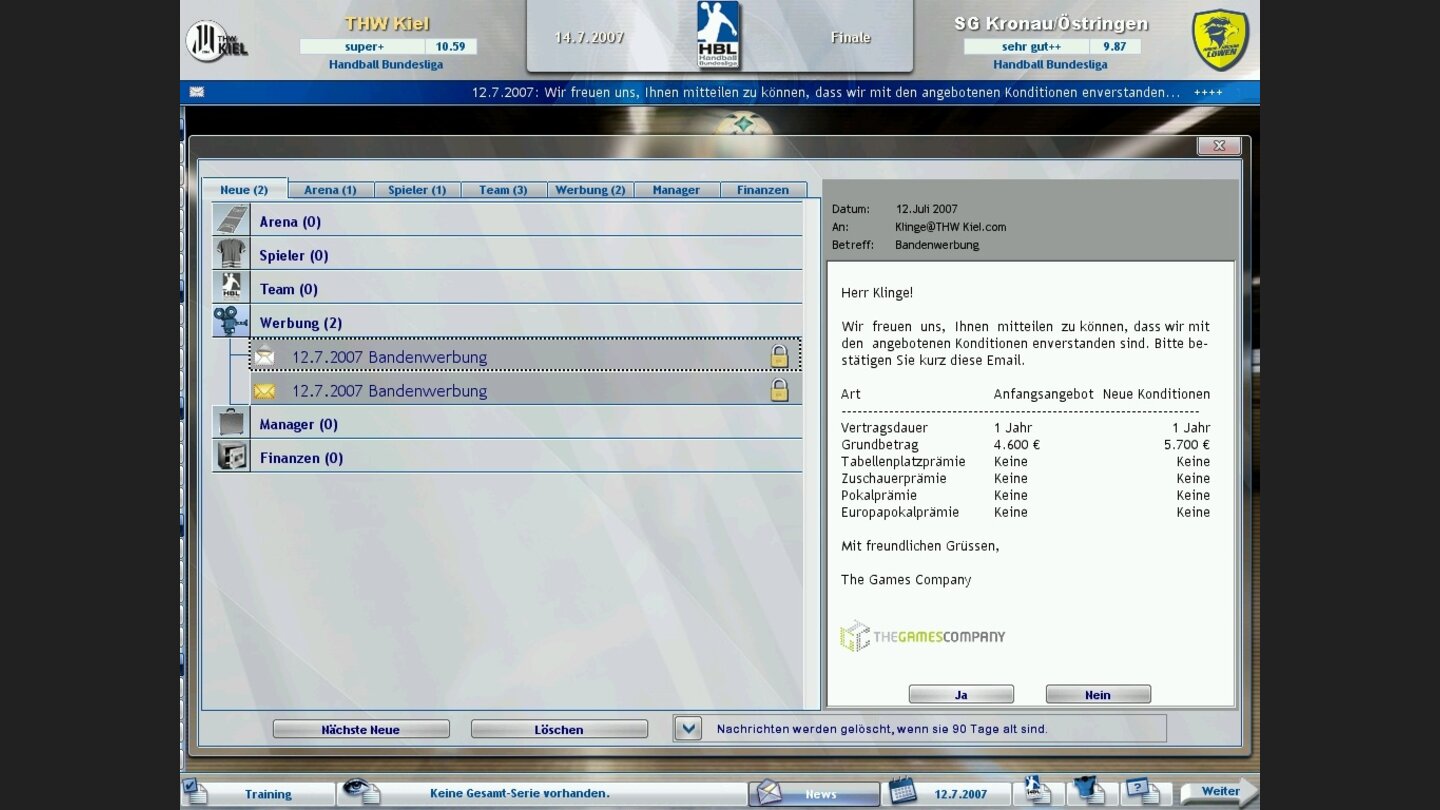Click the Klinge@THW Kiel.com recipient address
The width and height of the screenshot is (1440, 810).
(x=951, y=227)
